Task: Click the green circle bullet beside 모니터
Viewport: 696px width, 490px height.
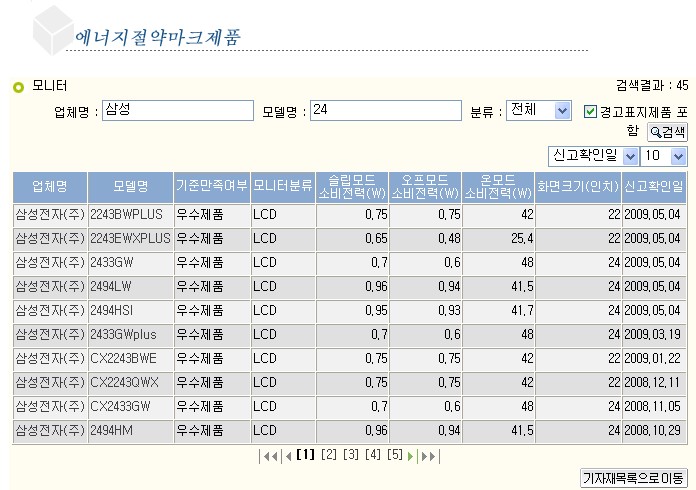Action: click(x=19, y=87)
